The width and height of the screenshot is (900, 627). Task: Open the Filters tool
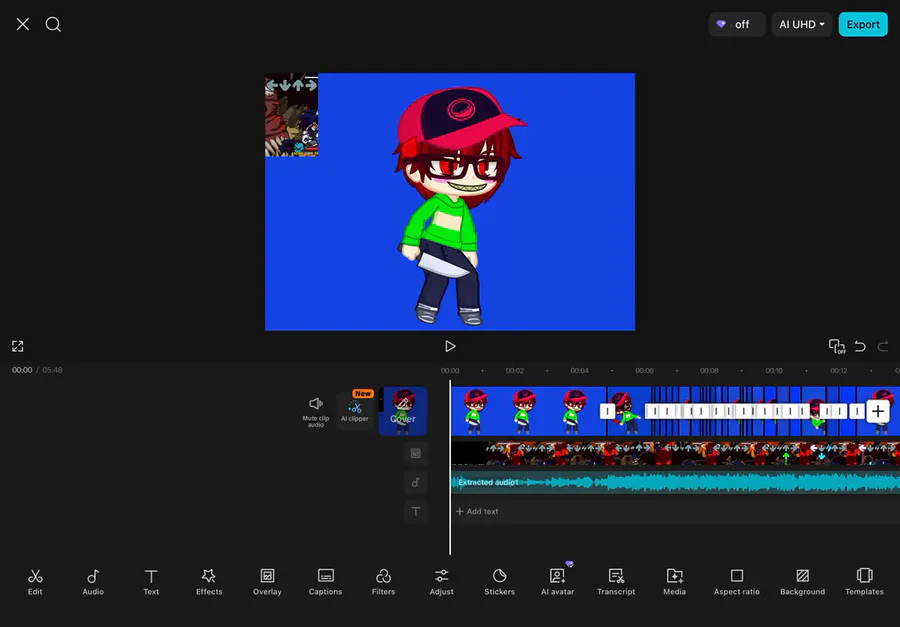(x=383, y=582)
